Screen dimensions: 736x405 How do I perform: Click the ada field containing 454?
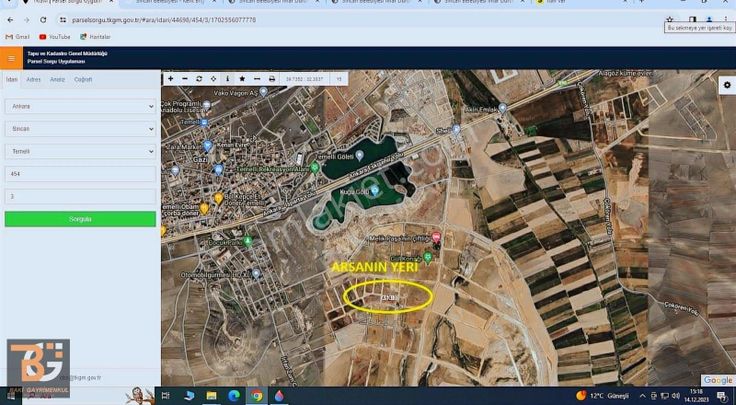coord(80,174)
